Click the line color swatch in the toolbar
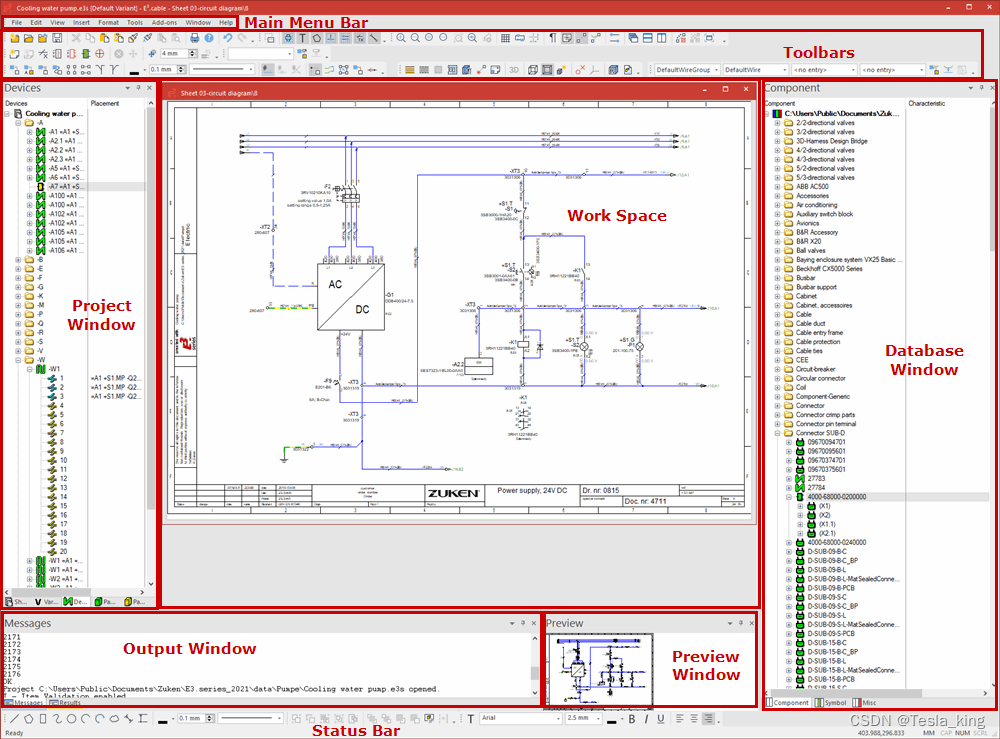The height and width of the screenshot is (739, 1000). [x=134, y=71]
